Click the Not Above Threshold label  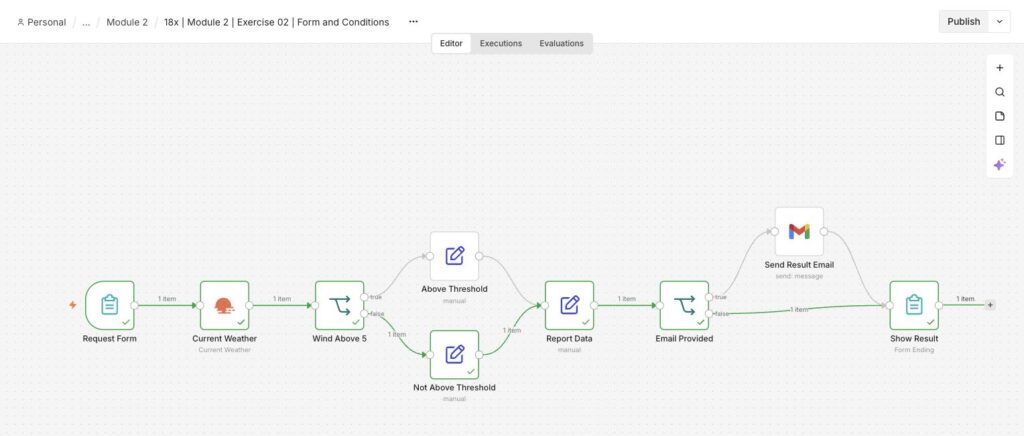455,388
